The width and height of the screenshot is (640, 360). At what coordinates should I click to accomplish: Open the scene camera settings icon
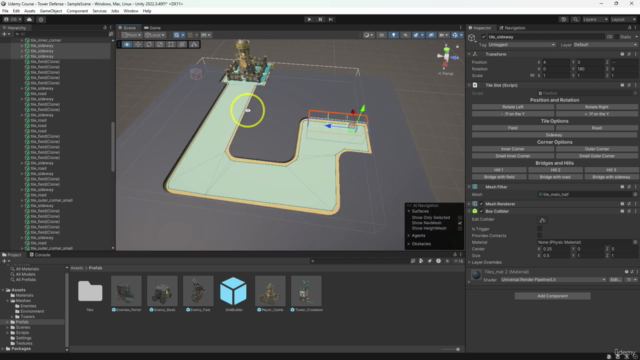click(x=443, y=35)
